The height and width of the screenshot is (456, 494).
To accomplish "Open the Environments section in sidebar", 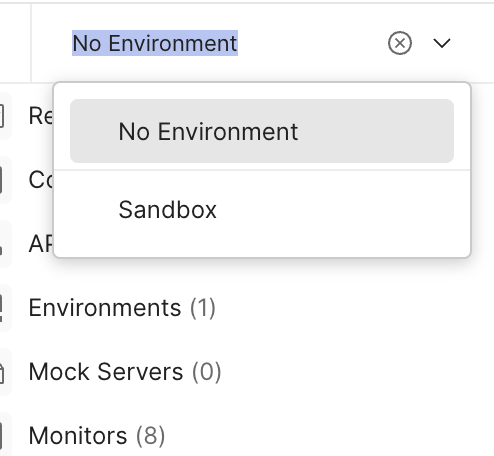I will (x=122, y=308).
